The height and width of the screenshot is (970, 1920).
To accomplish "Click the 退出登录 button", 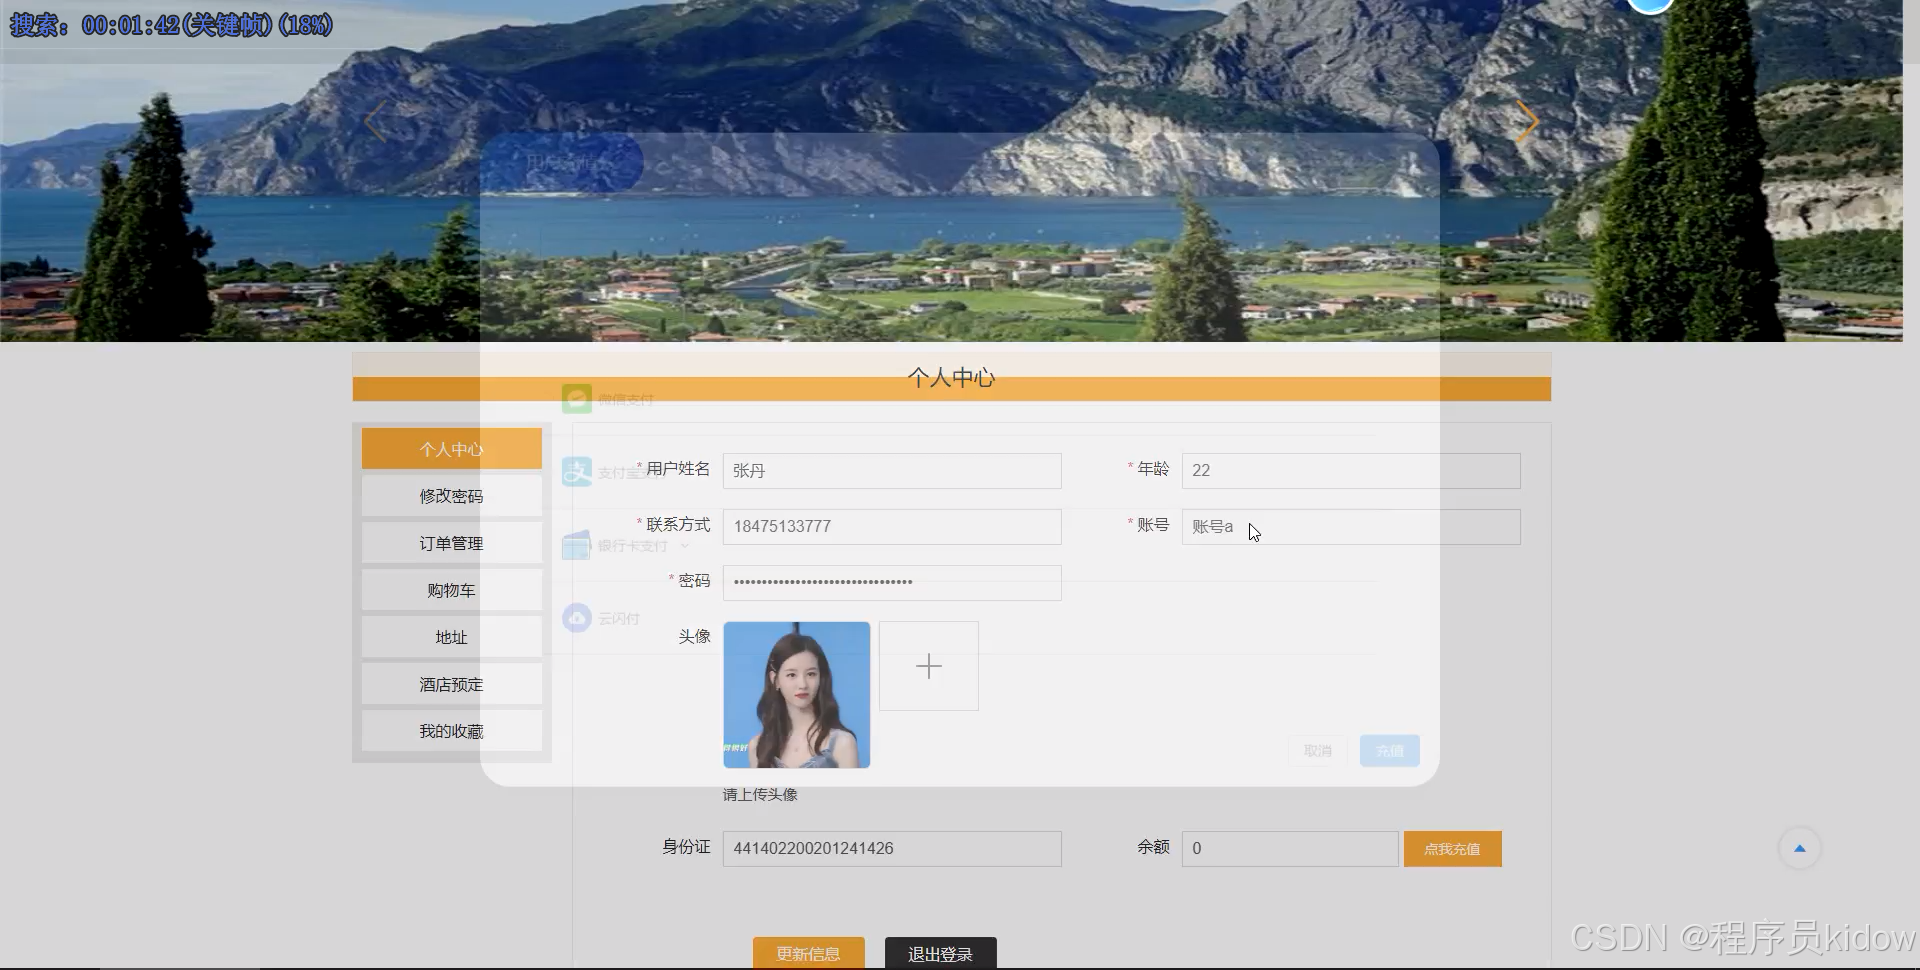I will coord(940,954).
